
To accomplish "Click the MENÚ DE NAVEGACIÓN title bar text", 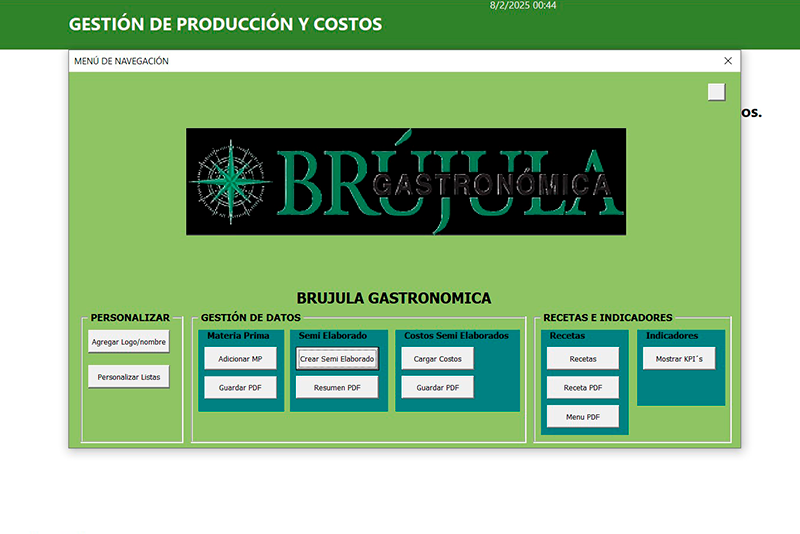I will pos(121,61).
